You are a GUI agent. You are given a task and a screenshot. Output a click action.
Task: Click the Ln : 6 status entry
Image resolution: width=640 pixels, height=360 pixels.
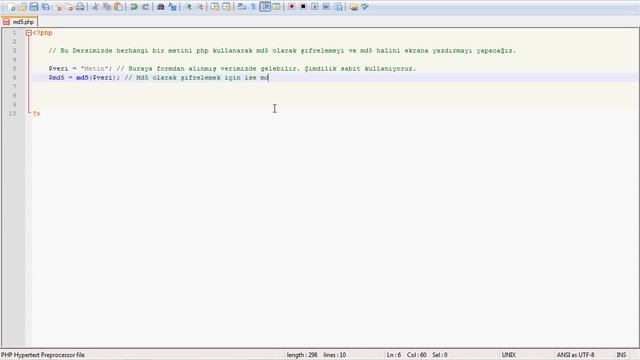pyautogui.click(x=394, y=355)
